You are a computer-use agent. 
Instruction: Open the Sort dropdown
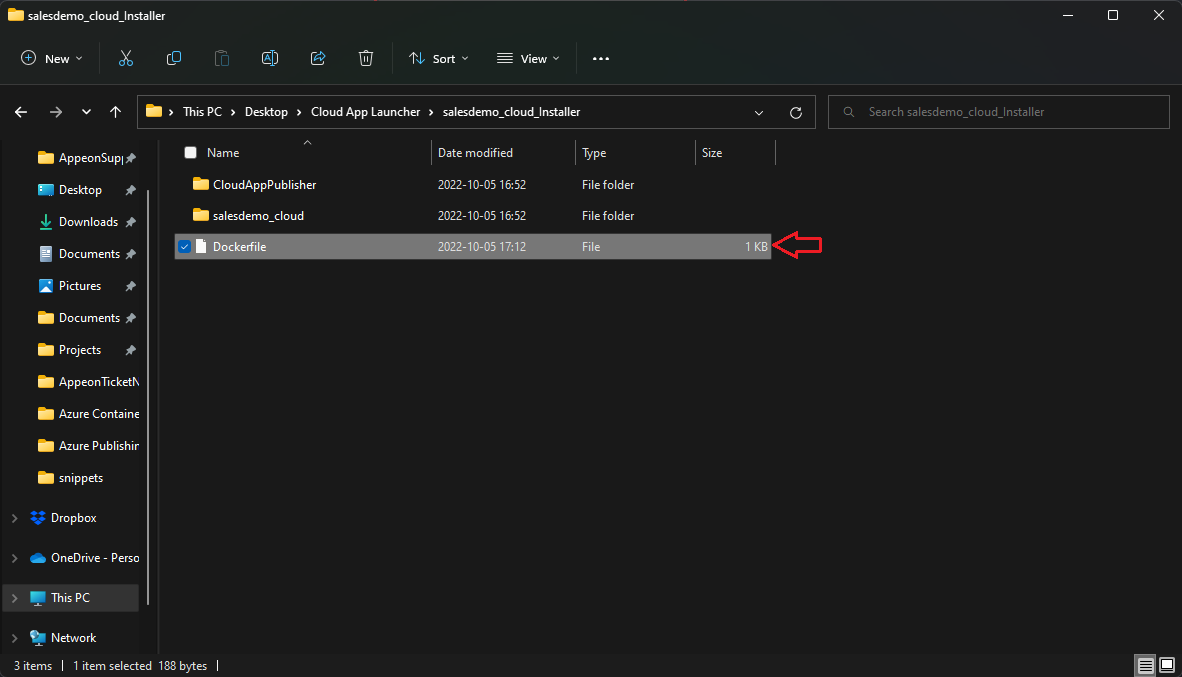pyautogui.click(x=438, y=58)
